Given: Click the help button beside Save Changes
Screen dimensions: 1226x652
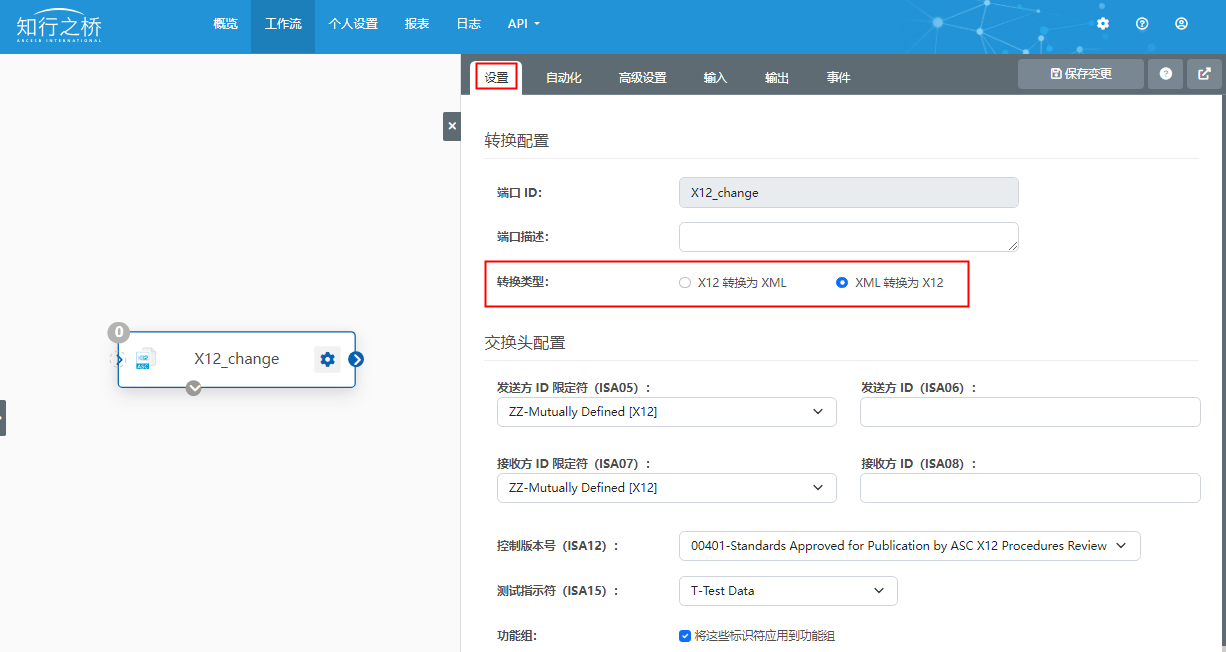Looking at the screenshot, I should pos(1165,74).
